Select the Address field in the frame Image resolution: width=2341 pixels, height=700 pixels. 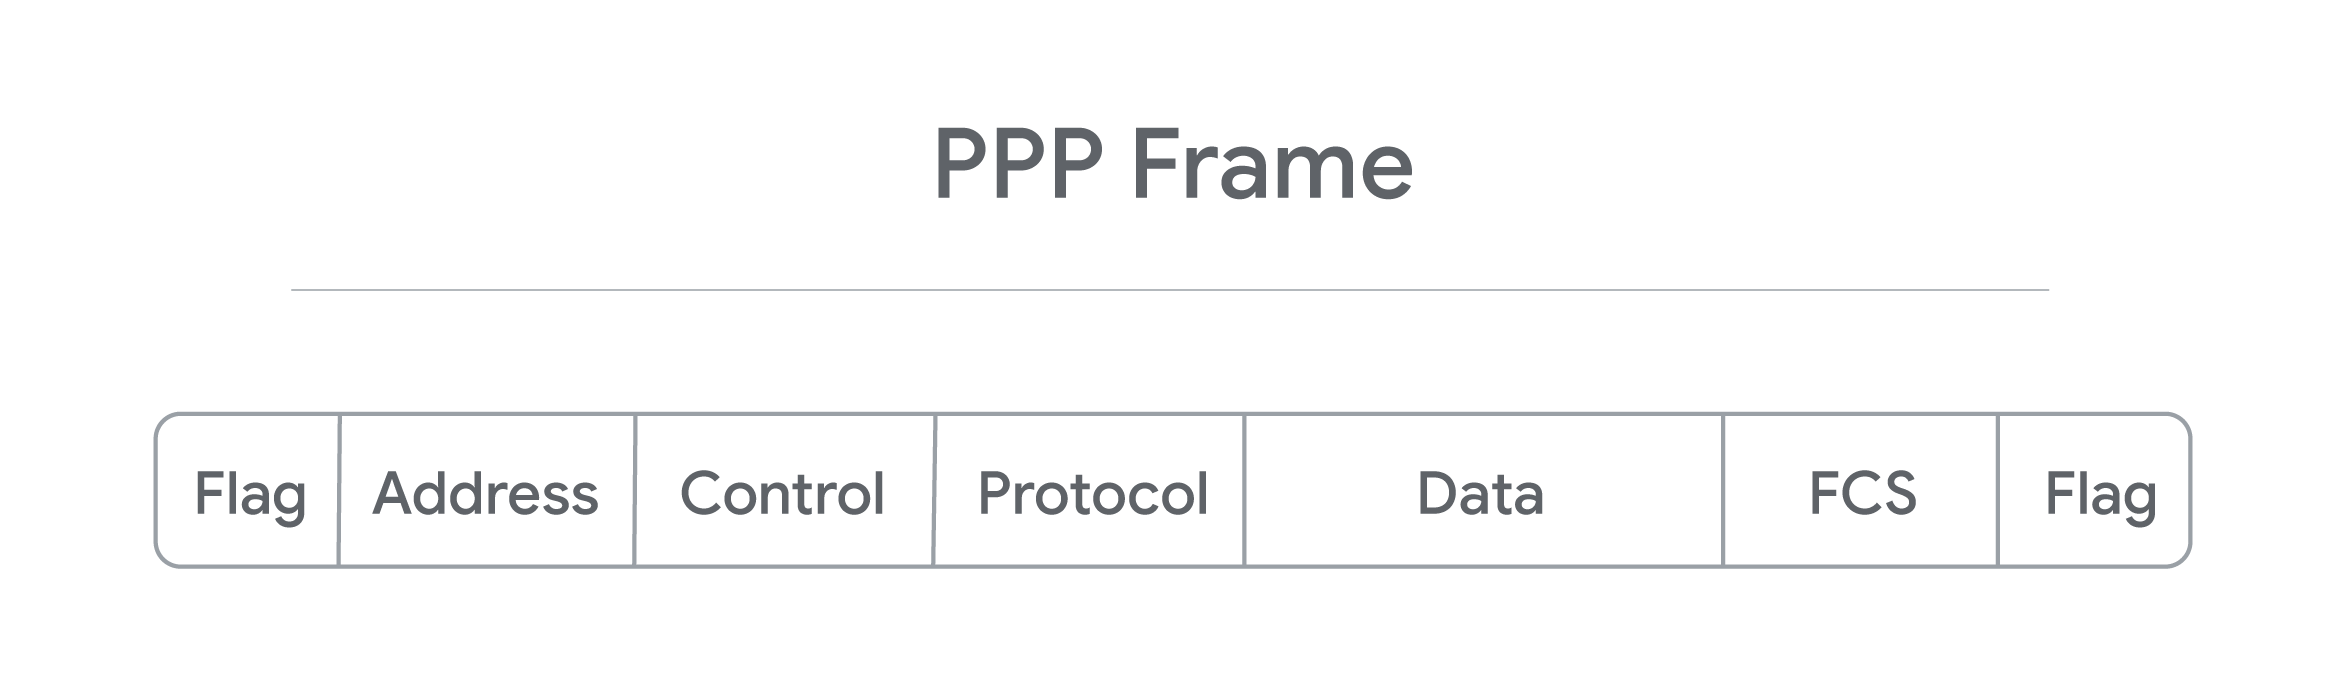click(x=486, y=492)
